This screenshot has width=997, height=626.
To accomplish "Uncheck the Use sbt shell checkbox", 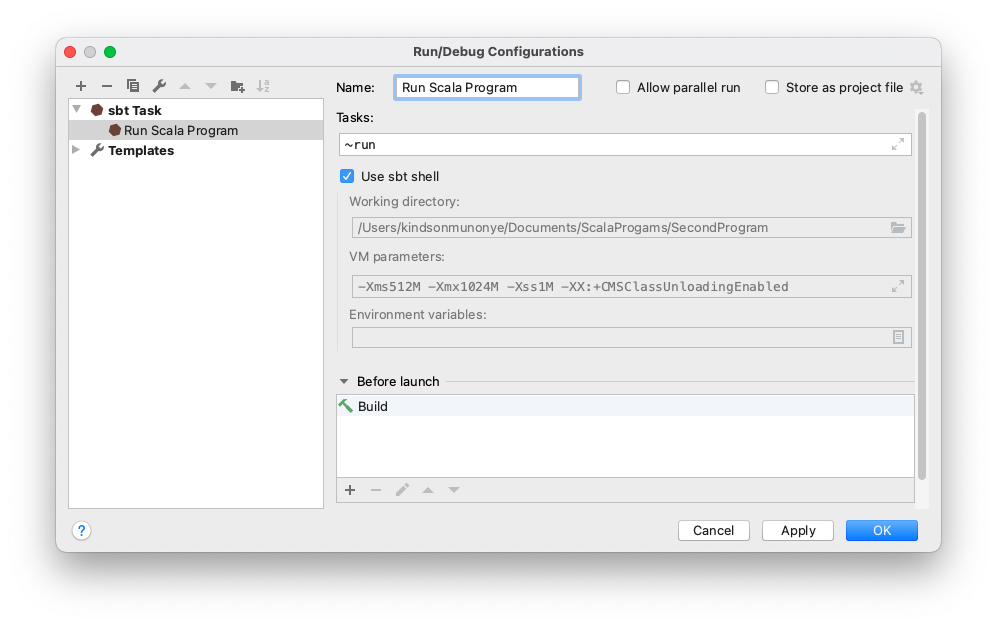I will point(347,177).
